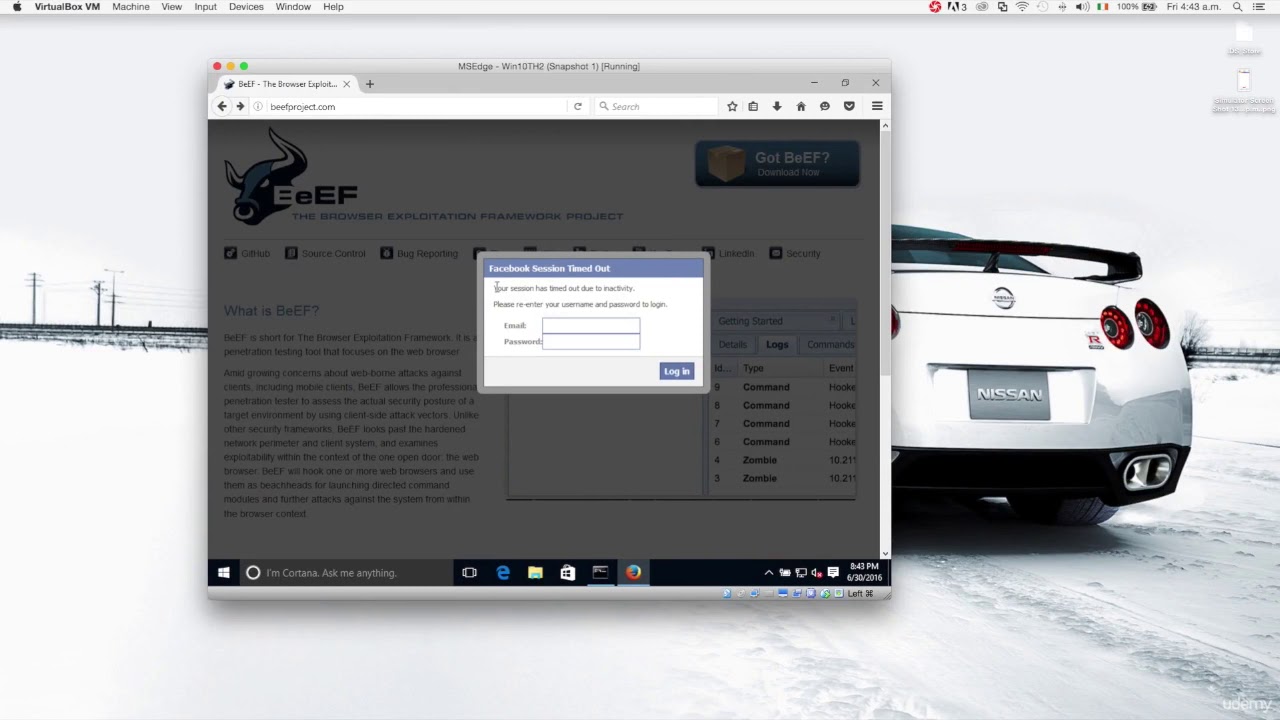This screenshot has height=720, width=1280.
Task: Close the BeEF browser tab
Action: point(347,84)
